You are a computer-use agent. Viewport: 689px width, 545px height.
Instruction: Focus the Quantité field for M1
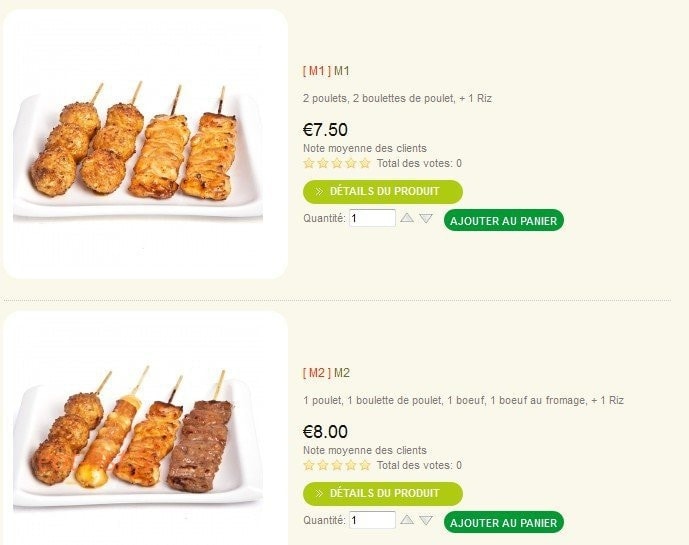pos(372,218)
